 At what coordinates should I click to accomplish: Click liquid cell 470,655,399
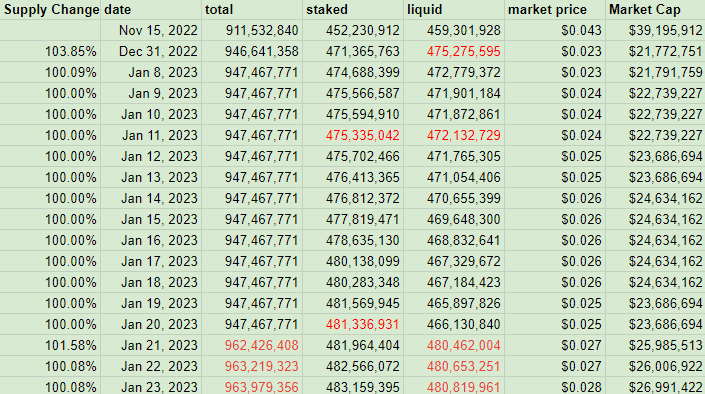tap(454, 198)
